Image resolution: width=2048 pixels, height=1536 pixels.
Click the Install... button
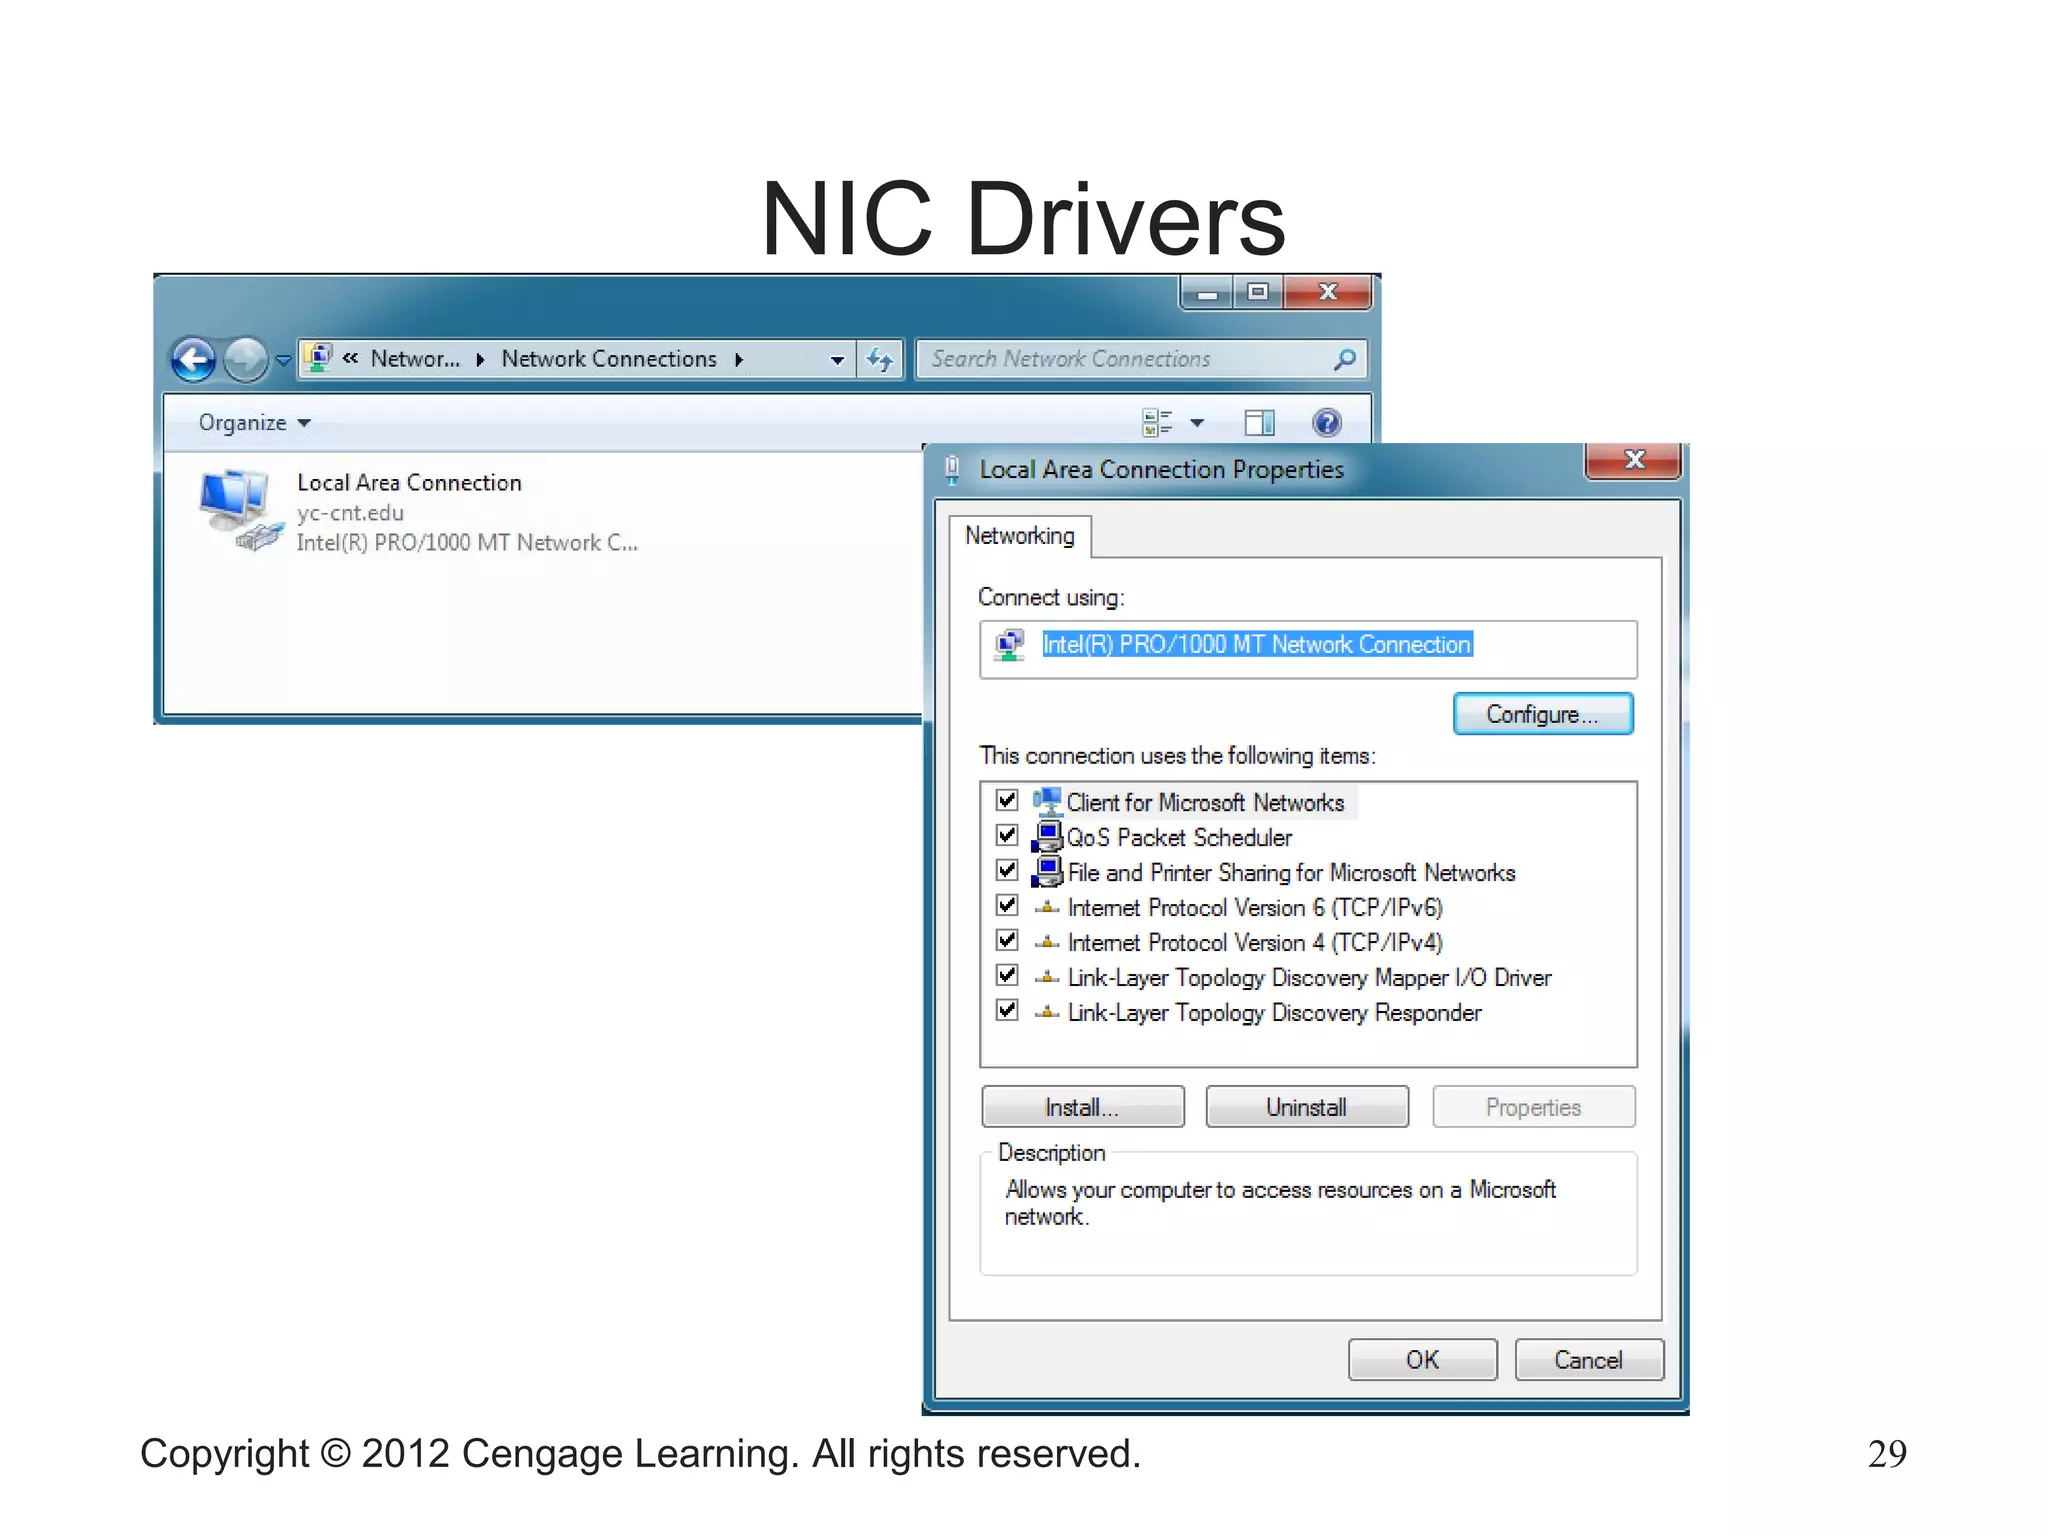1083,1107
